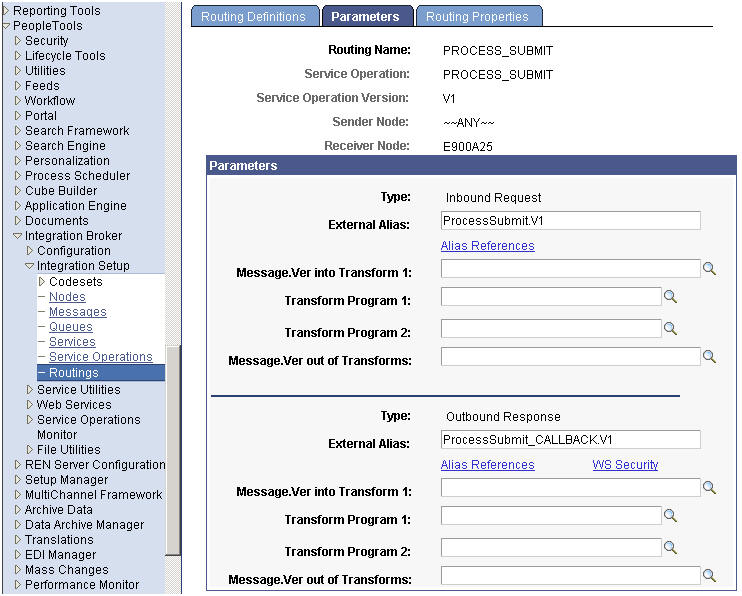Viewport: 742px width, 596px height.
Task: Expand Configuration under Integration Broker
Action: pos(30,251)
